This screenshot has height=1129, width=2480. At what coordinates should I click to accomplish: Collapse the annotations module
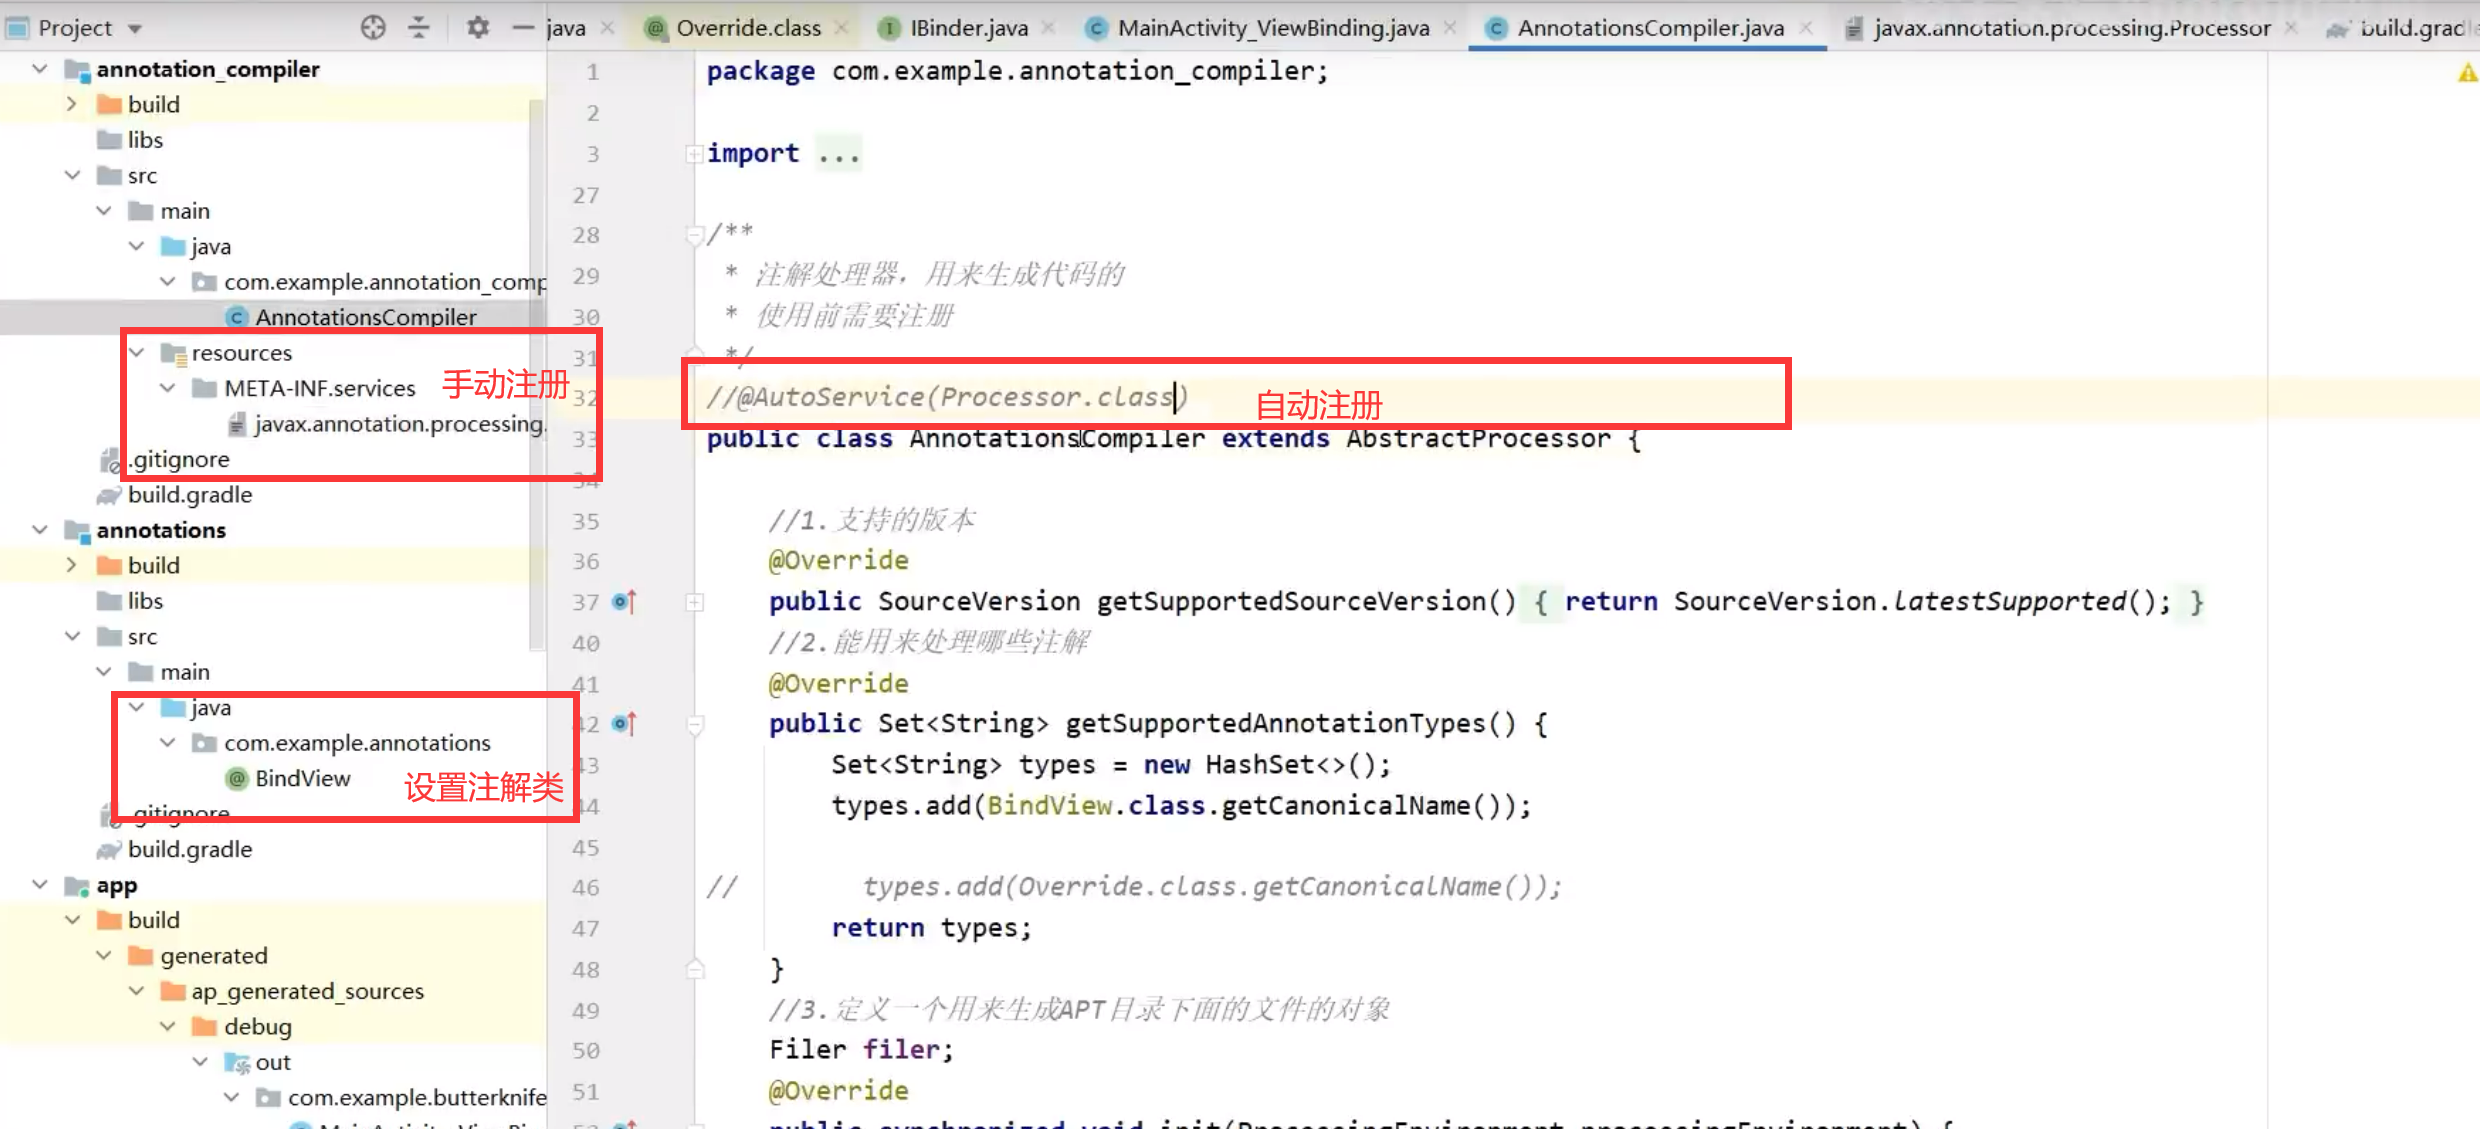pos(40,530)
